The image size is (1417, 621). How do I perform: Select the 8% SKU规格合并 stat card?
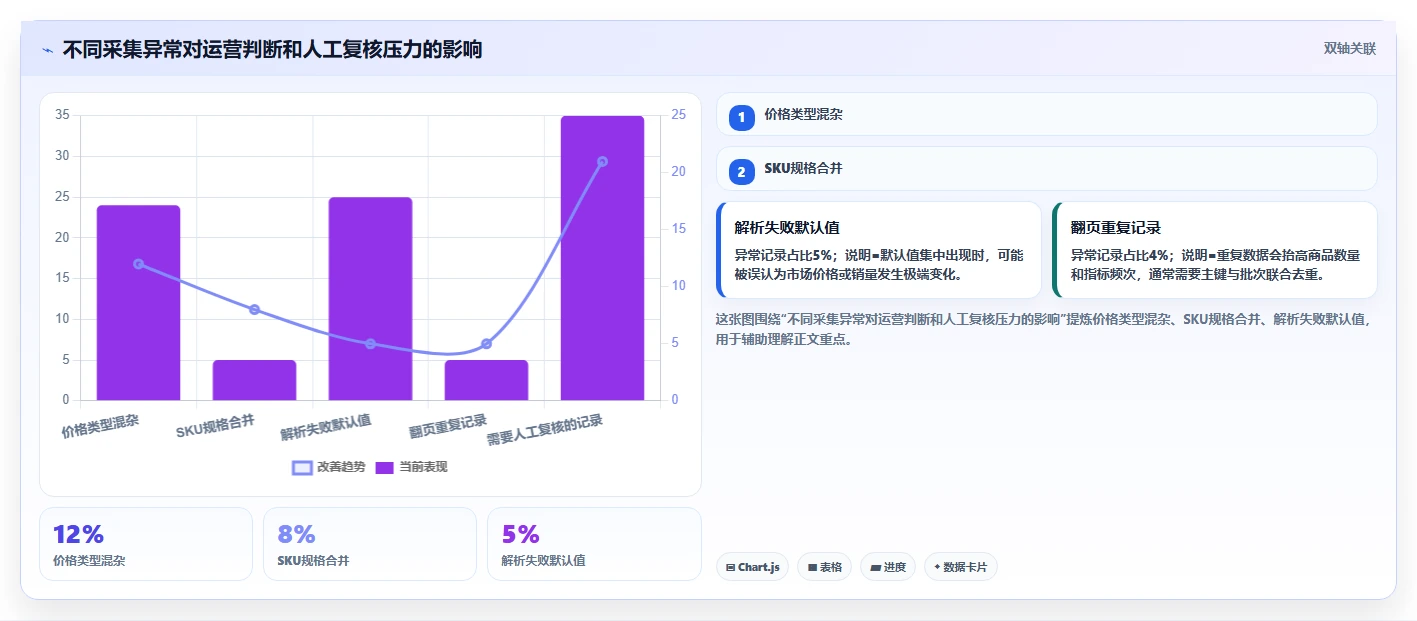point(370,544)
